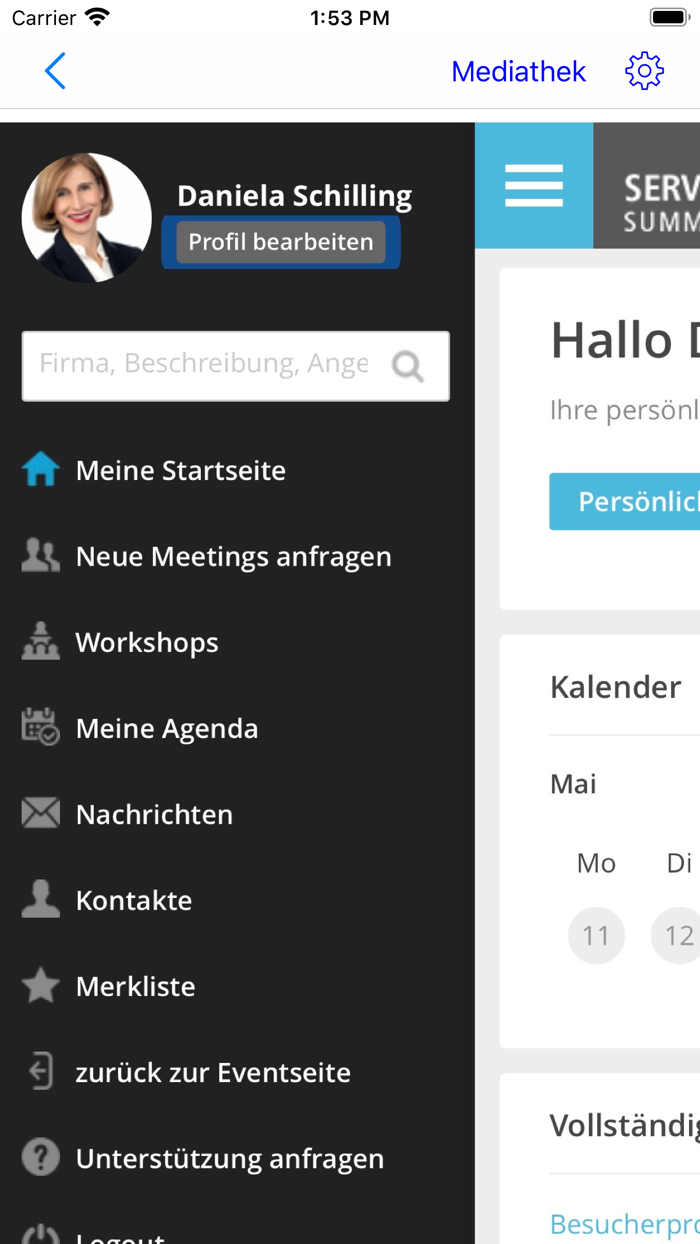Tap Daniela Schilling's profile photo

tap(87, 218)
